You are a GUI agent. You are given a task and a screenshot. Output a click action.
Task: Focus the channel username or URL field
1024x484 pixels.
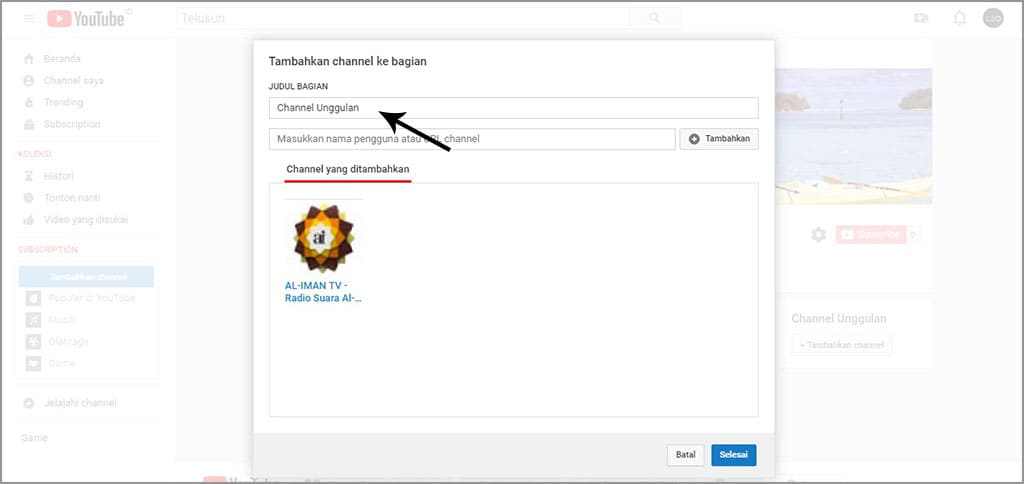point(472,139)
